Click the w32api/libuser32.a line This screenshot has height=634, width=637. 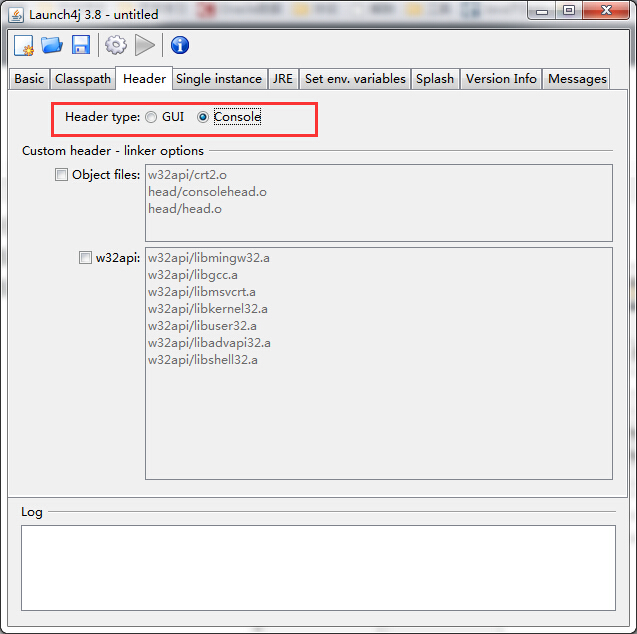tap(202, 326)
